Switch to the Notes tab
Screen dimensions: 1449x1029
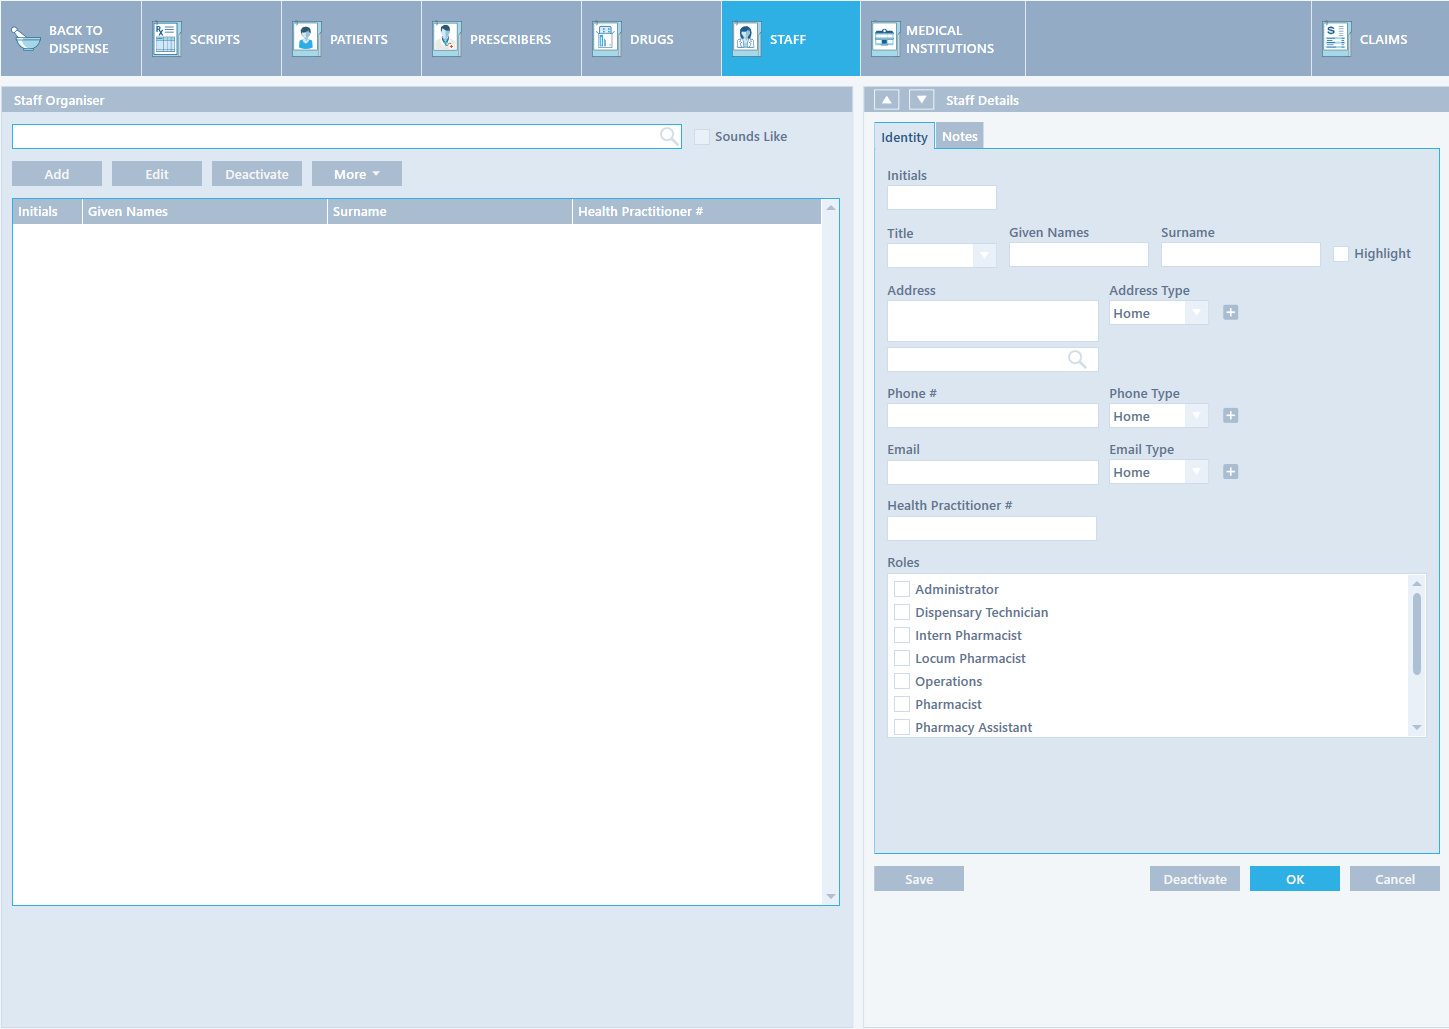click(959, 136)
